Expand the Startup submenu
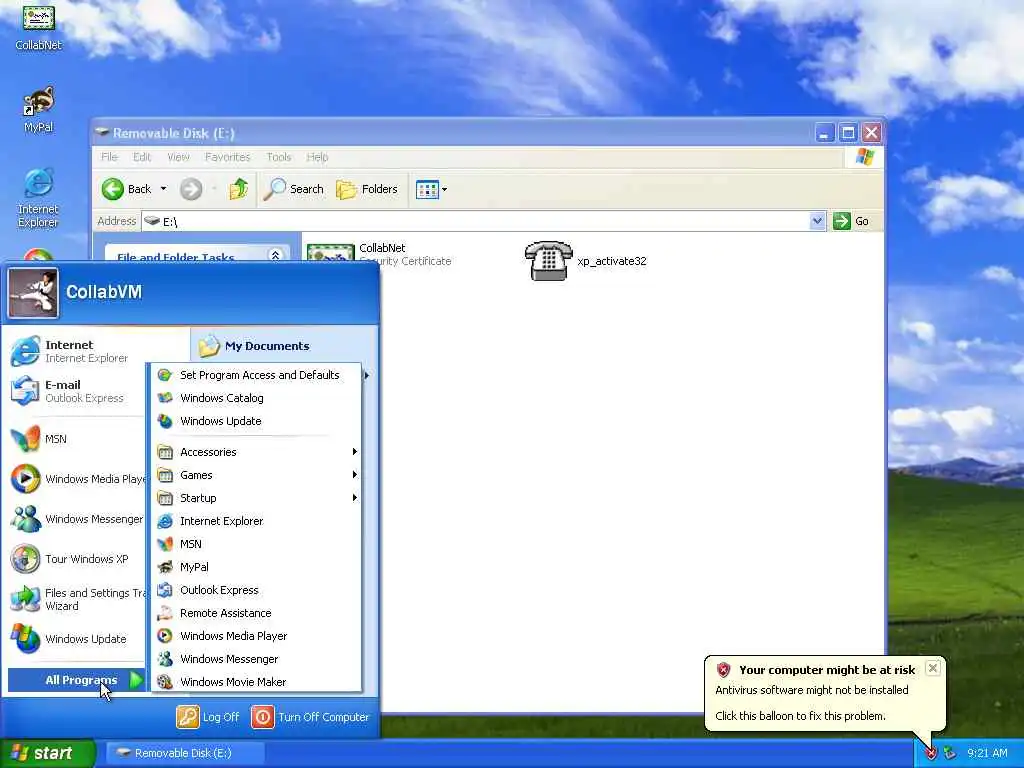Image resolution: width=1024 pixels, height=768 pixels. click(x=256, y=498)
